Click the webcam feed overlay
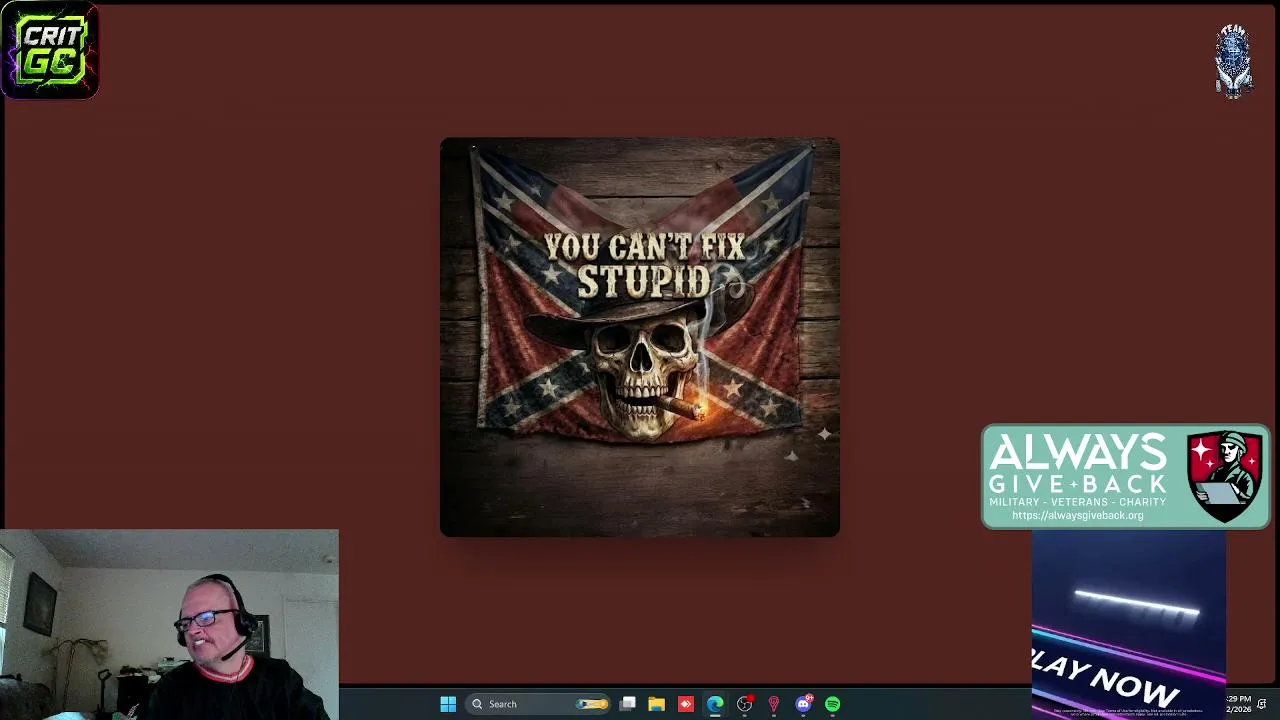Viewport: 1280px width, 720px height. click(x=169, y=624)
